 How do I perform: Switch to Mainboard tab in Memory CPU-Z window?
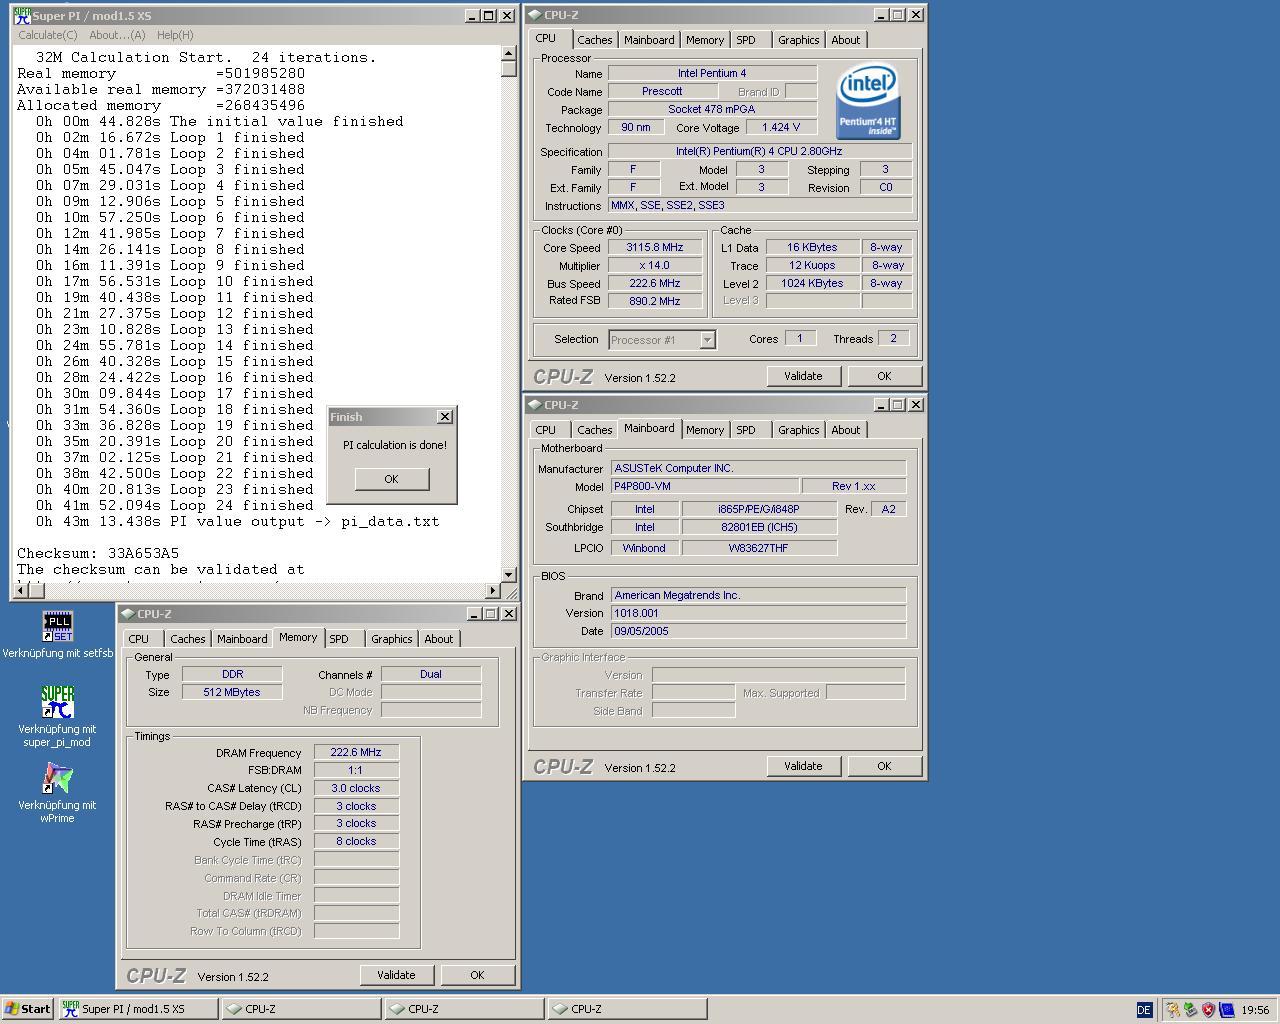[242, 639]
